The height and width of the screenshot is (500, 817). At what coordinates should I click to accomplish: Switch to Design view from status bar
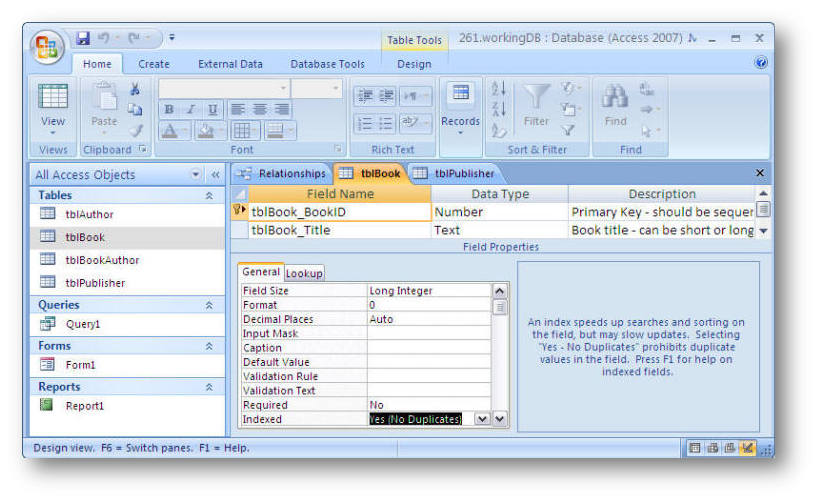click(x=747, y=448)
